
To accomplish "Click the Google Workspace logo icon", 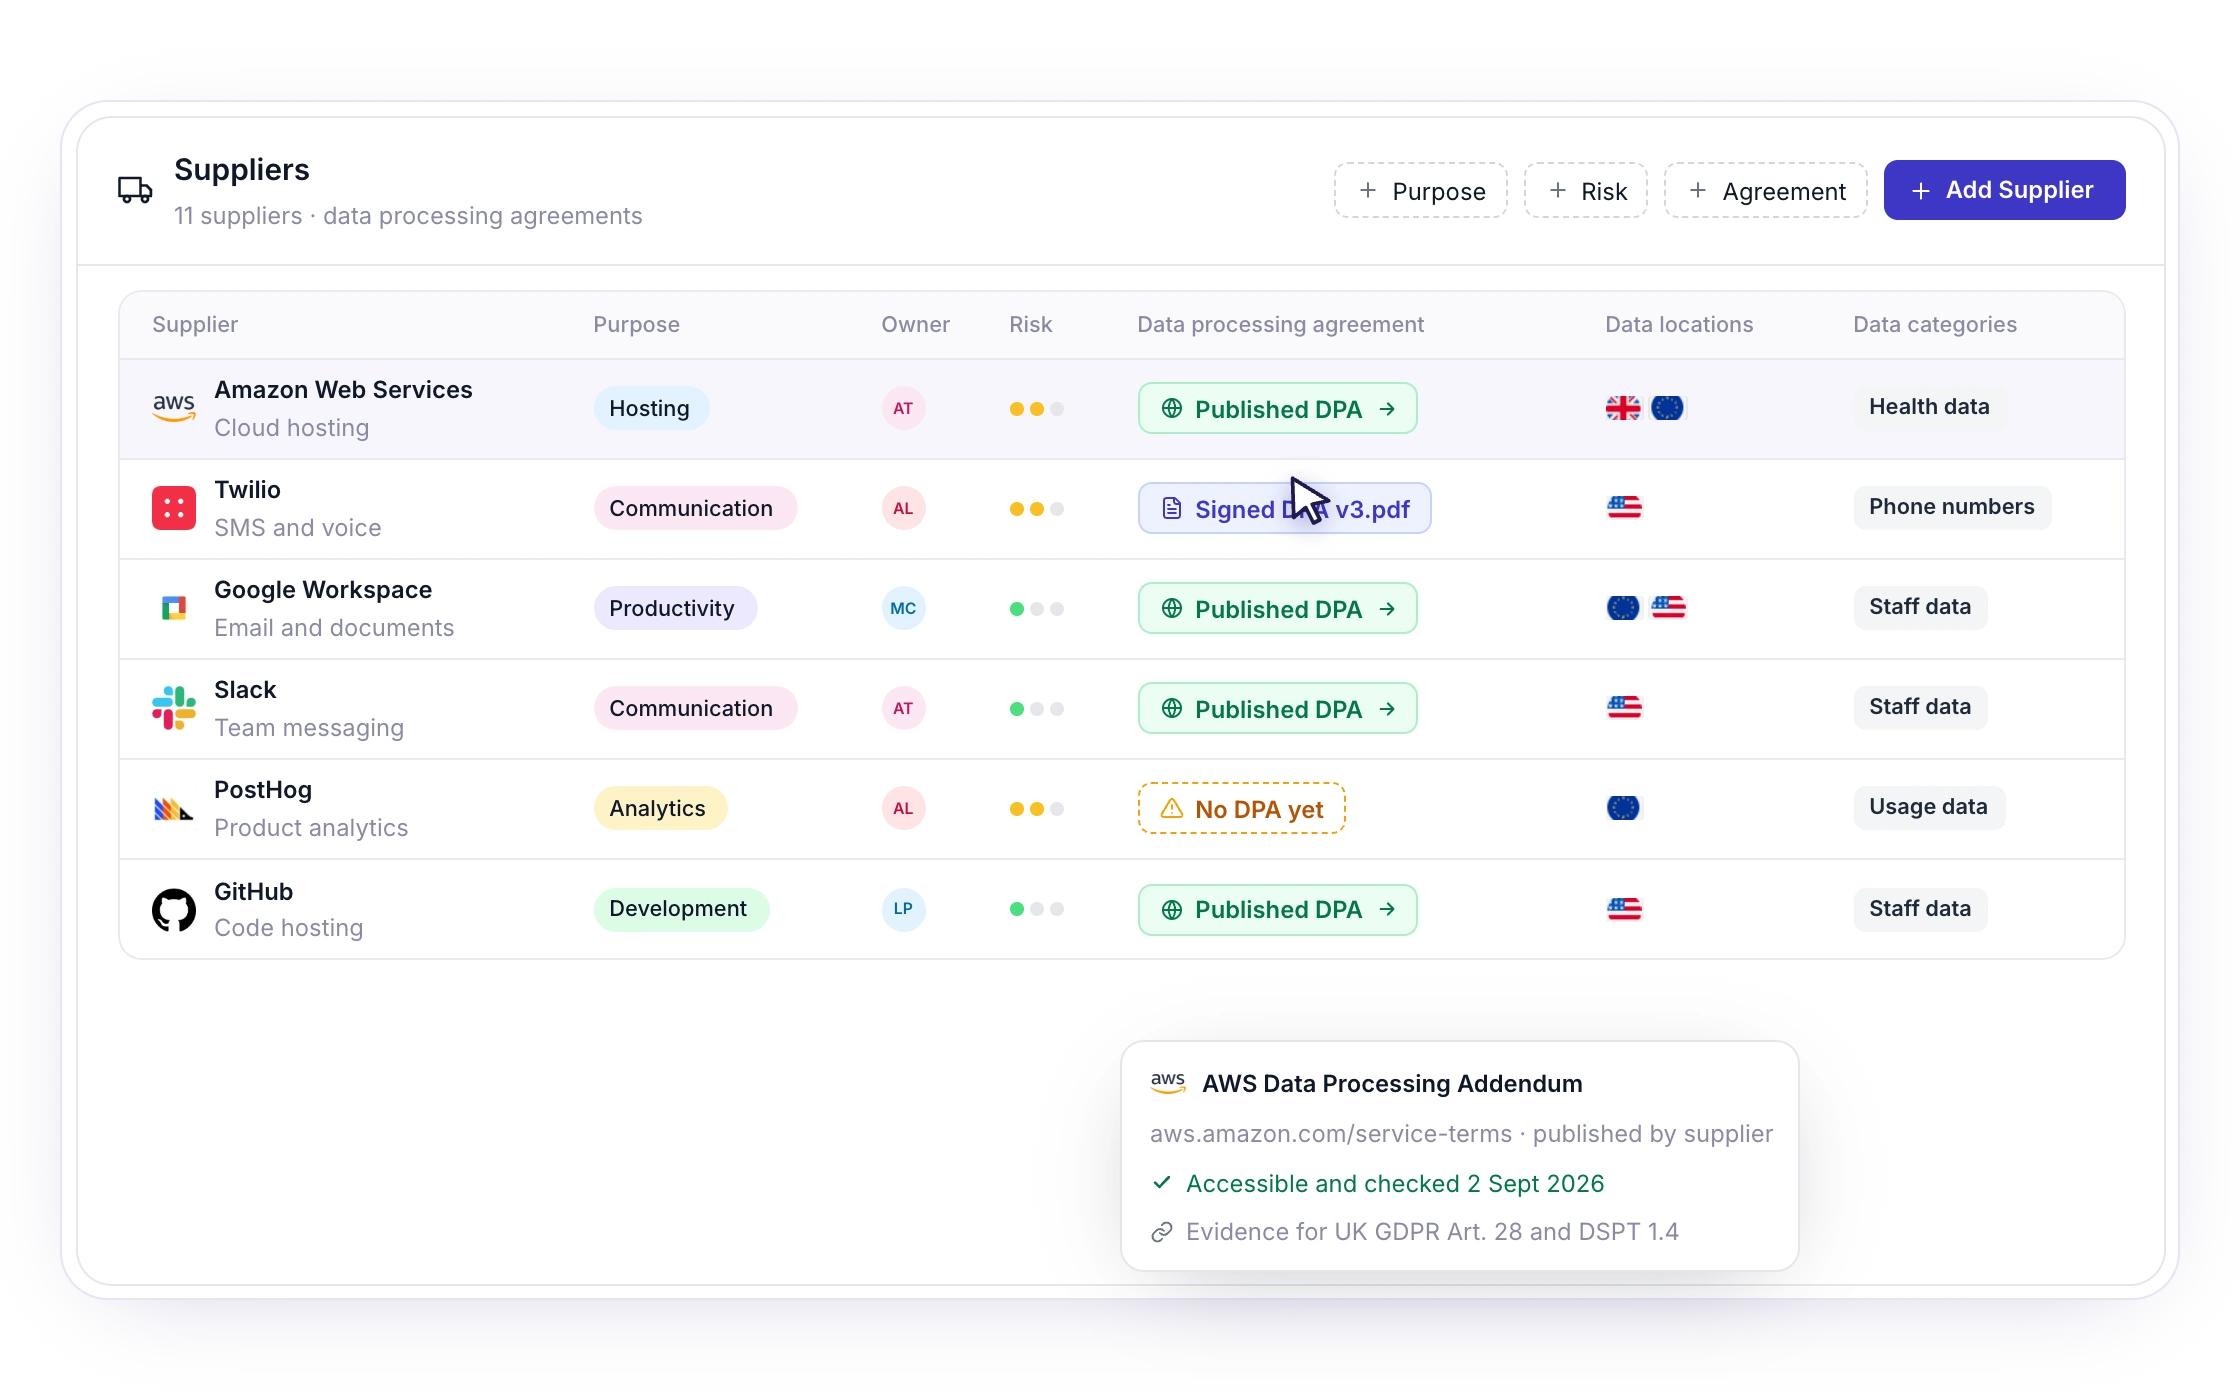I will (174, 608).
